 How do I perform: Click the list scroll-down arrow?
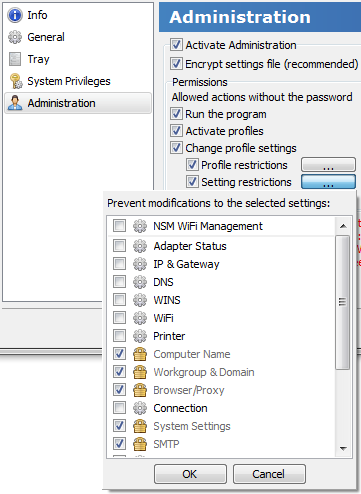343,449
